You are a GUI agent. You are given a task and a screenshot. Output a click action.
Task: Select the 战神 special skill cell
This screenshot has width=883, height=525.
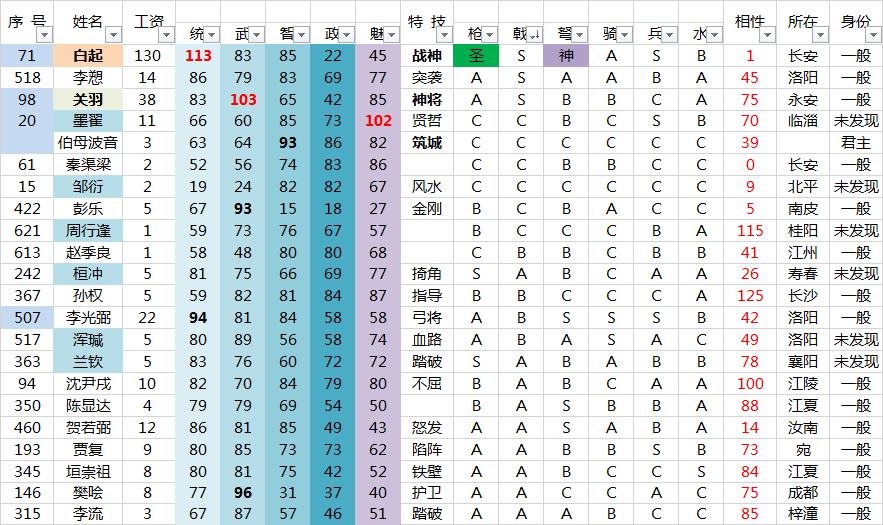427,56
